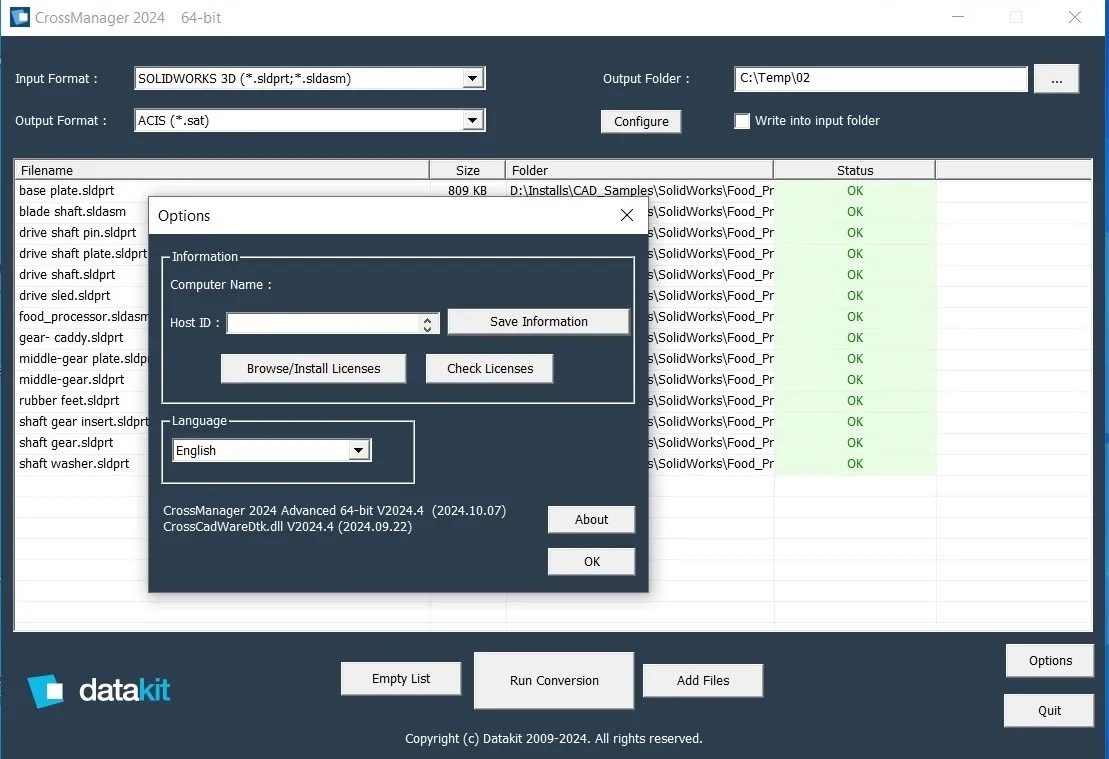The height and width of the screenshot is (759, 1109).
Task: Toggle Write into input folder checkbox
Action: pos(742,121)
